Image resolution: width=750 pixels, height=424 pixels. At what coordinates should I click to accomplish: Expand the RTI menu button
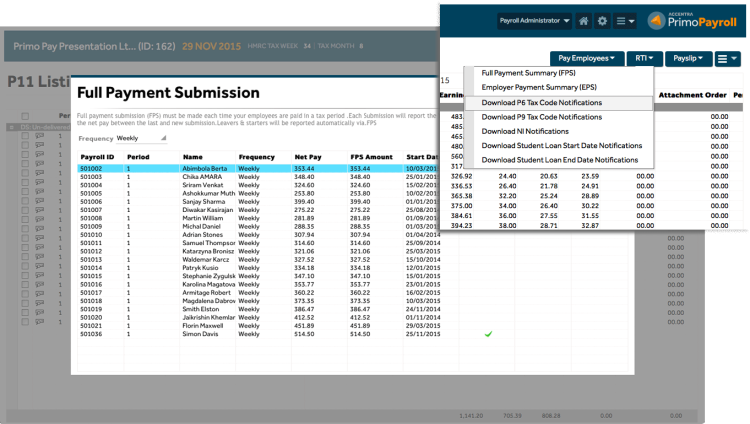(x=644, y=58)
